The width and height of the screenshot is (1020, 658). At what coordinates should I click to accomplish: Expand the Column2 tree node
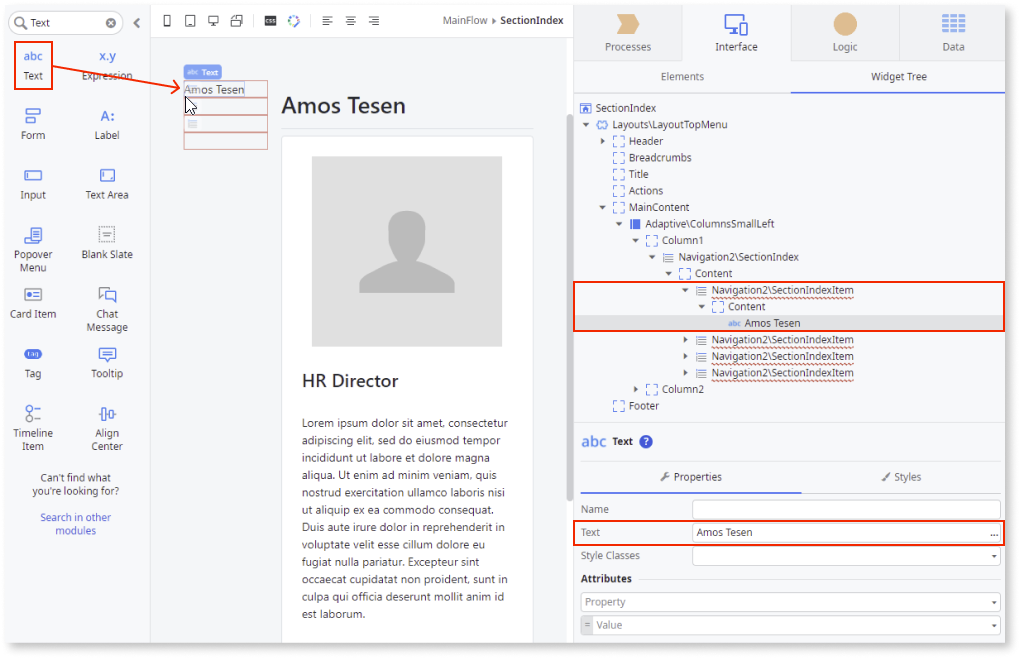coord(636,390)
